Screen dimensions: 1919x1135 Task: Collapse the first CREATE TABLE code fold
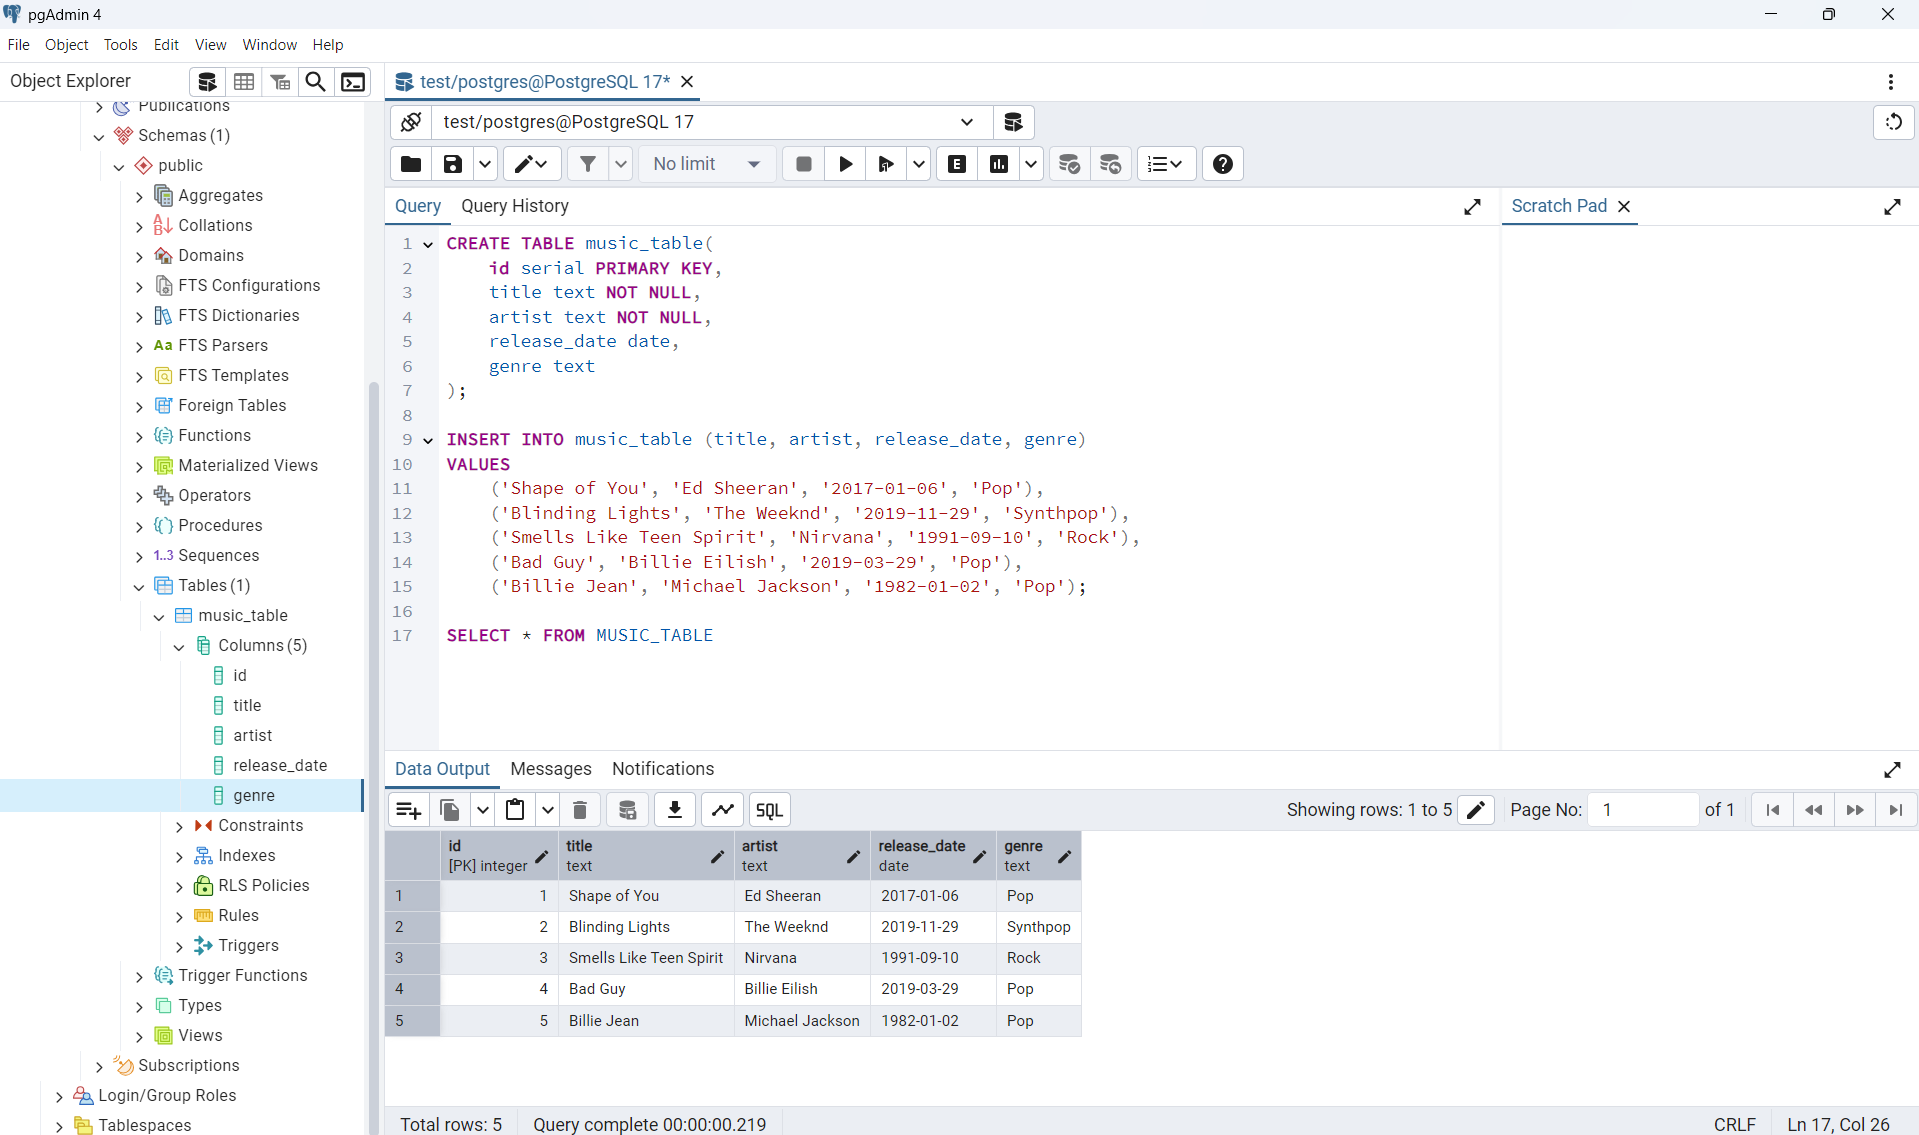point(428,244)
